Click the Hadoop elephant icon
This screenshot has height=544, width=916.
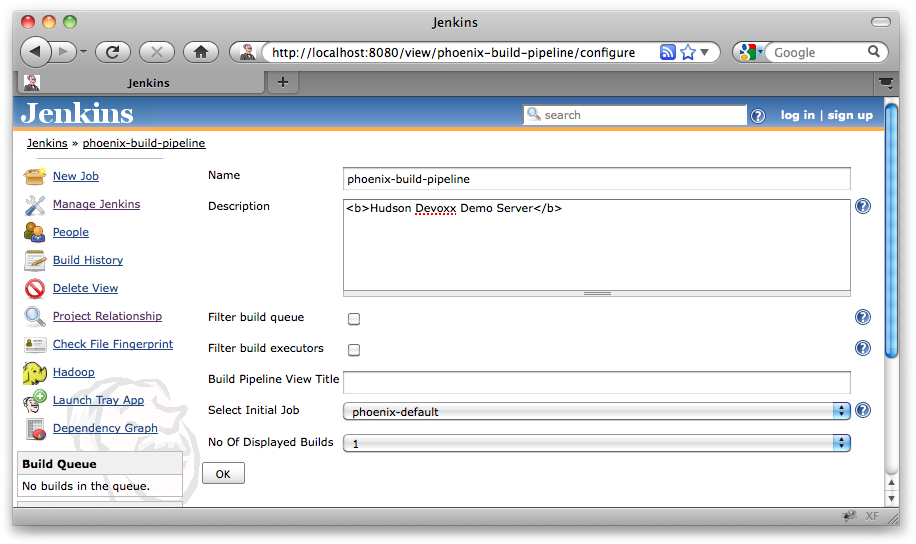click(x=34, y=373)
